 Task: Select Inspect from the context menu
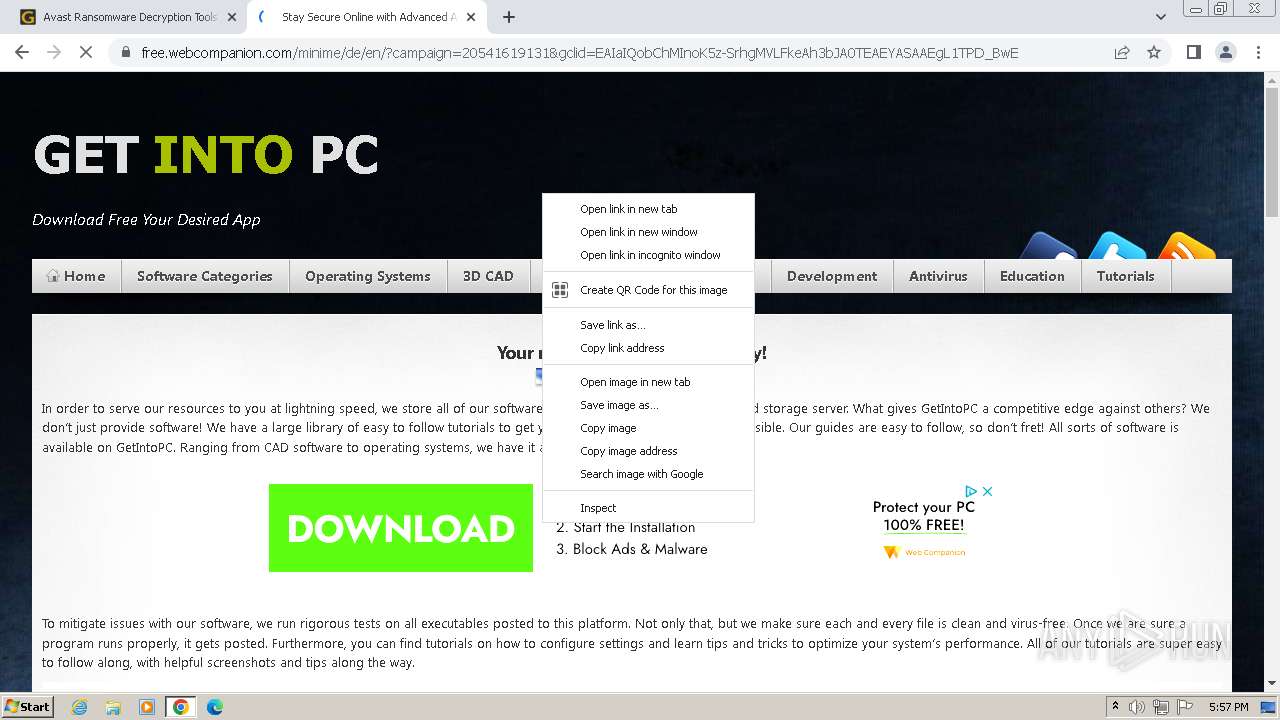648,508
